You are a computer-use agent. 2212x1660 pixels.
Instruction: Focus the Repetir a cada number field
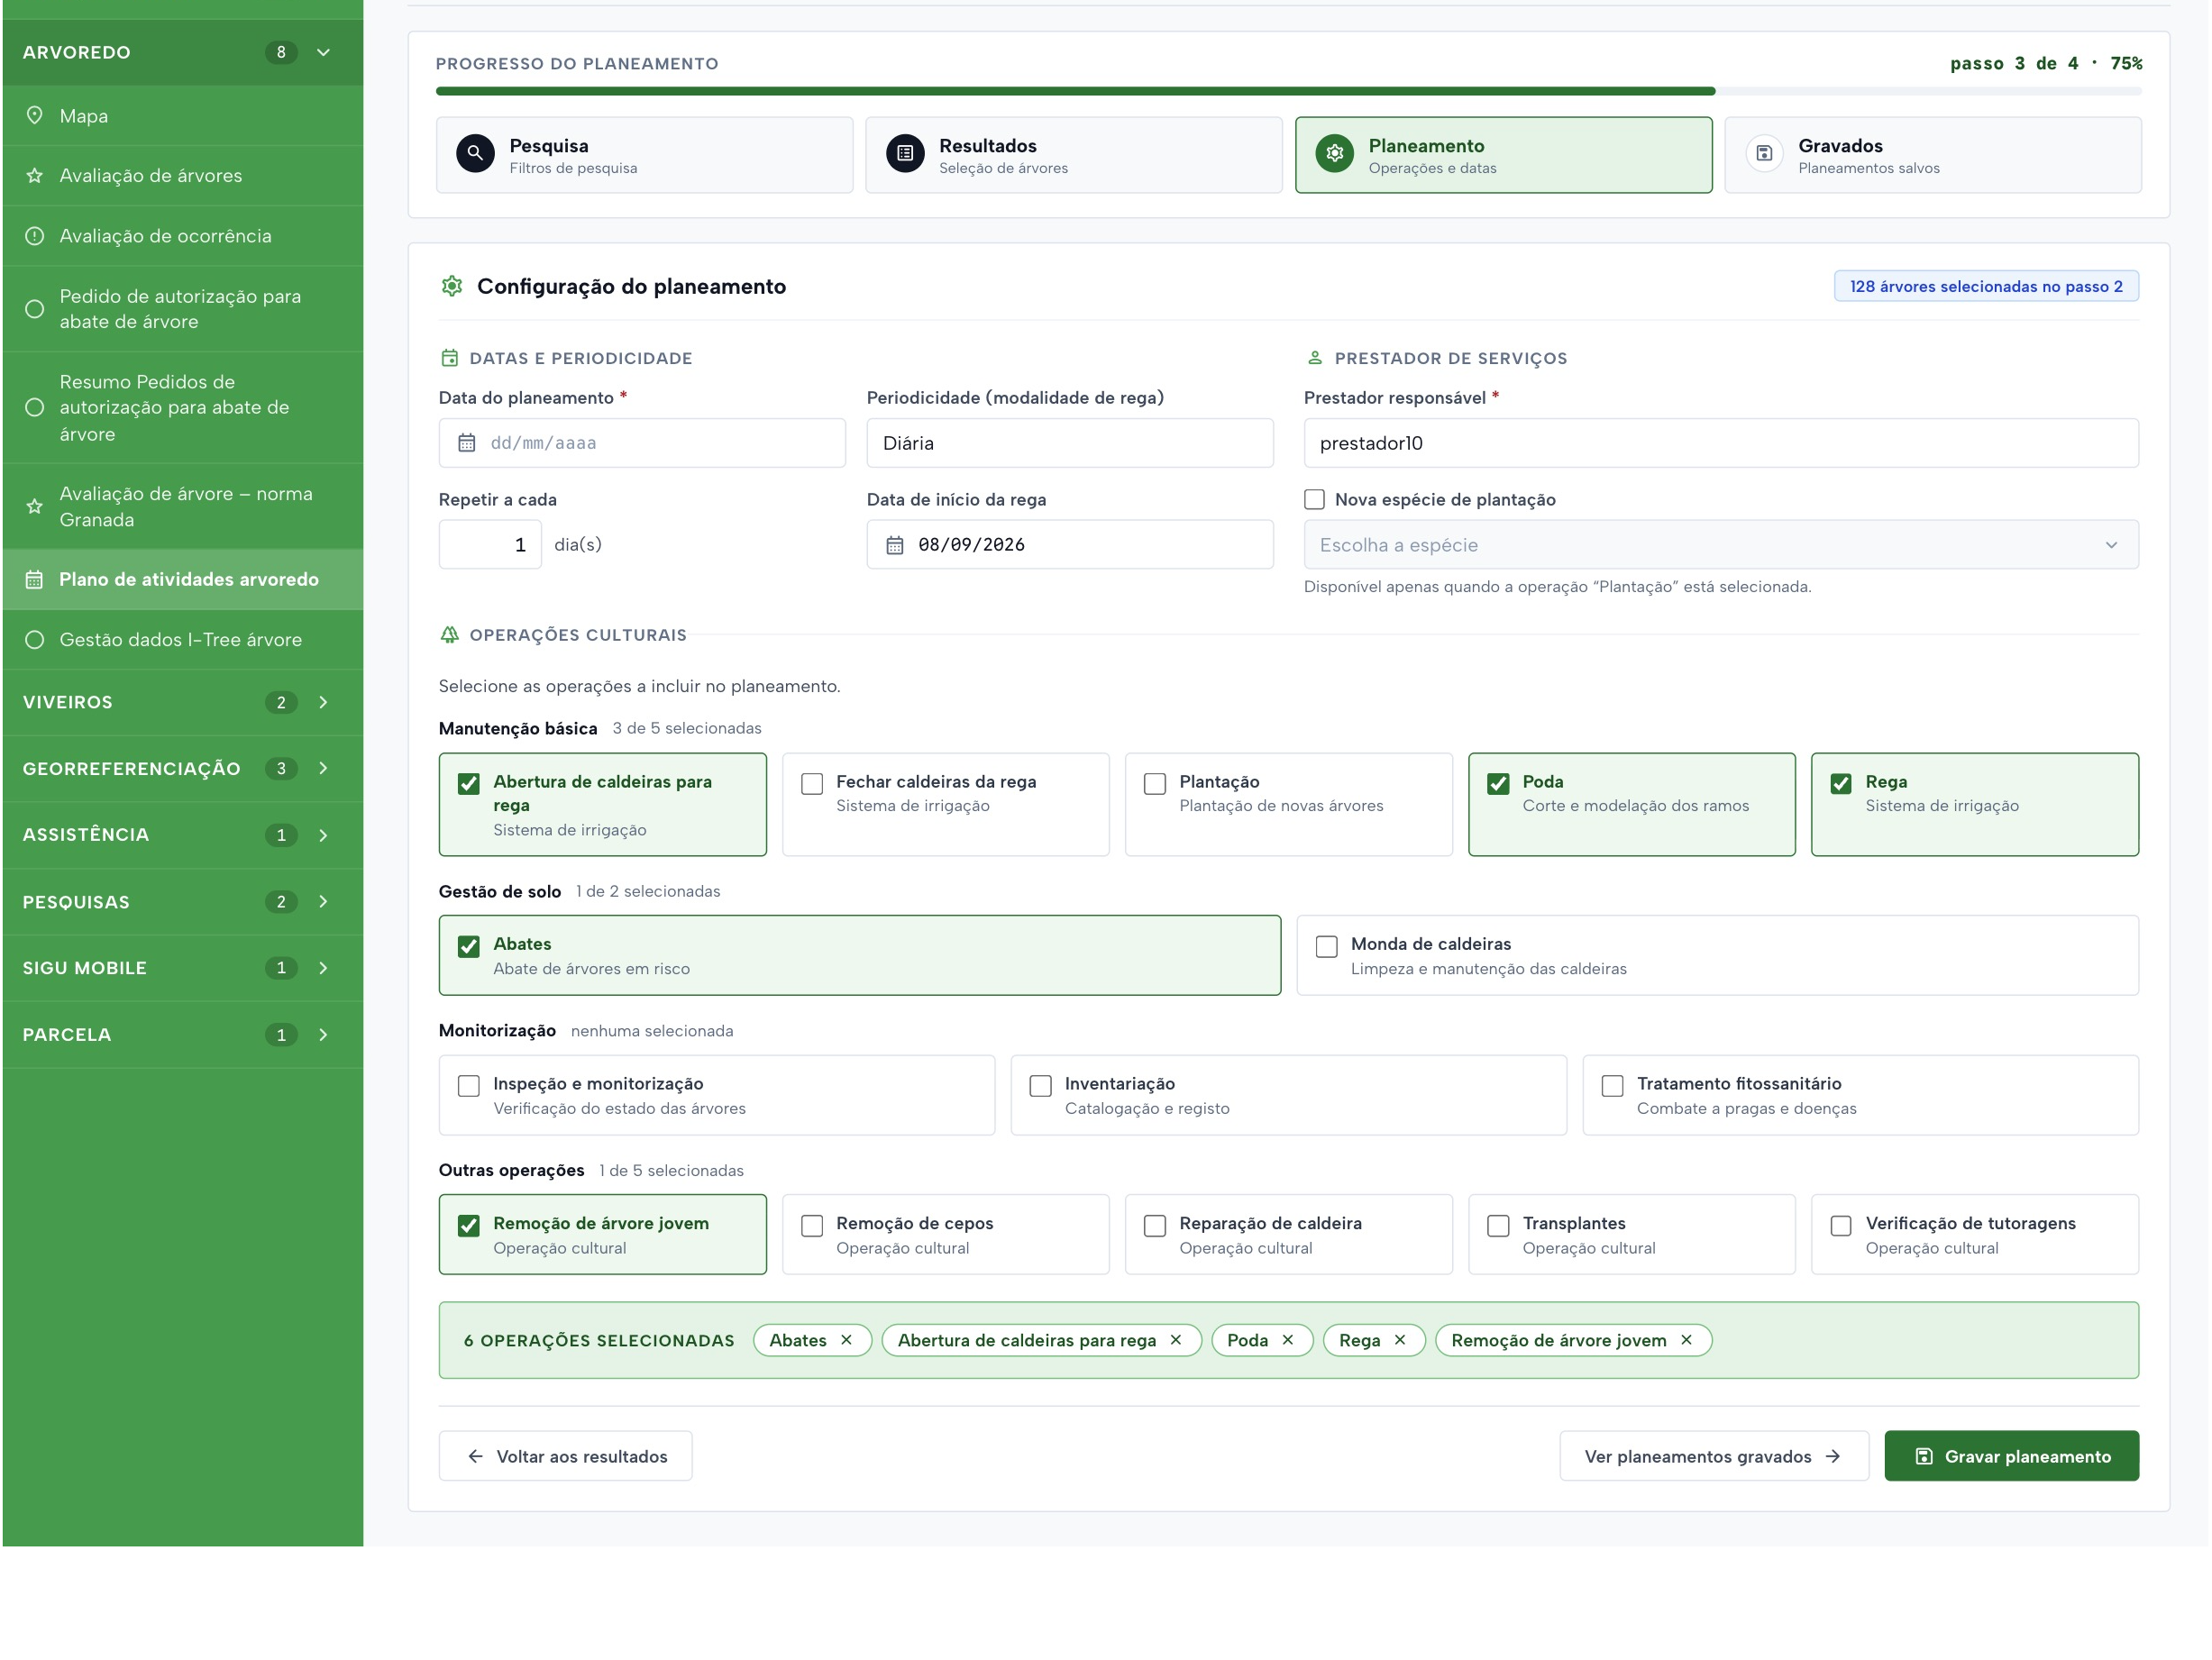[x=490, y=545]
